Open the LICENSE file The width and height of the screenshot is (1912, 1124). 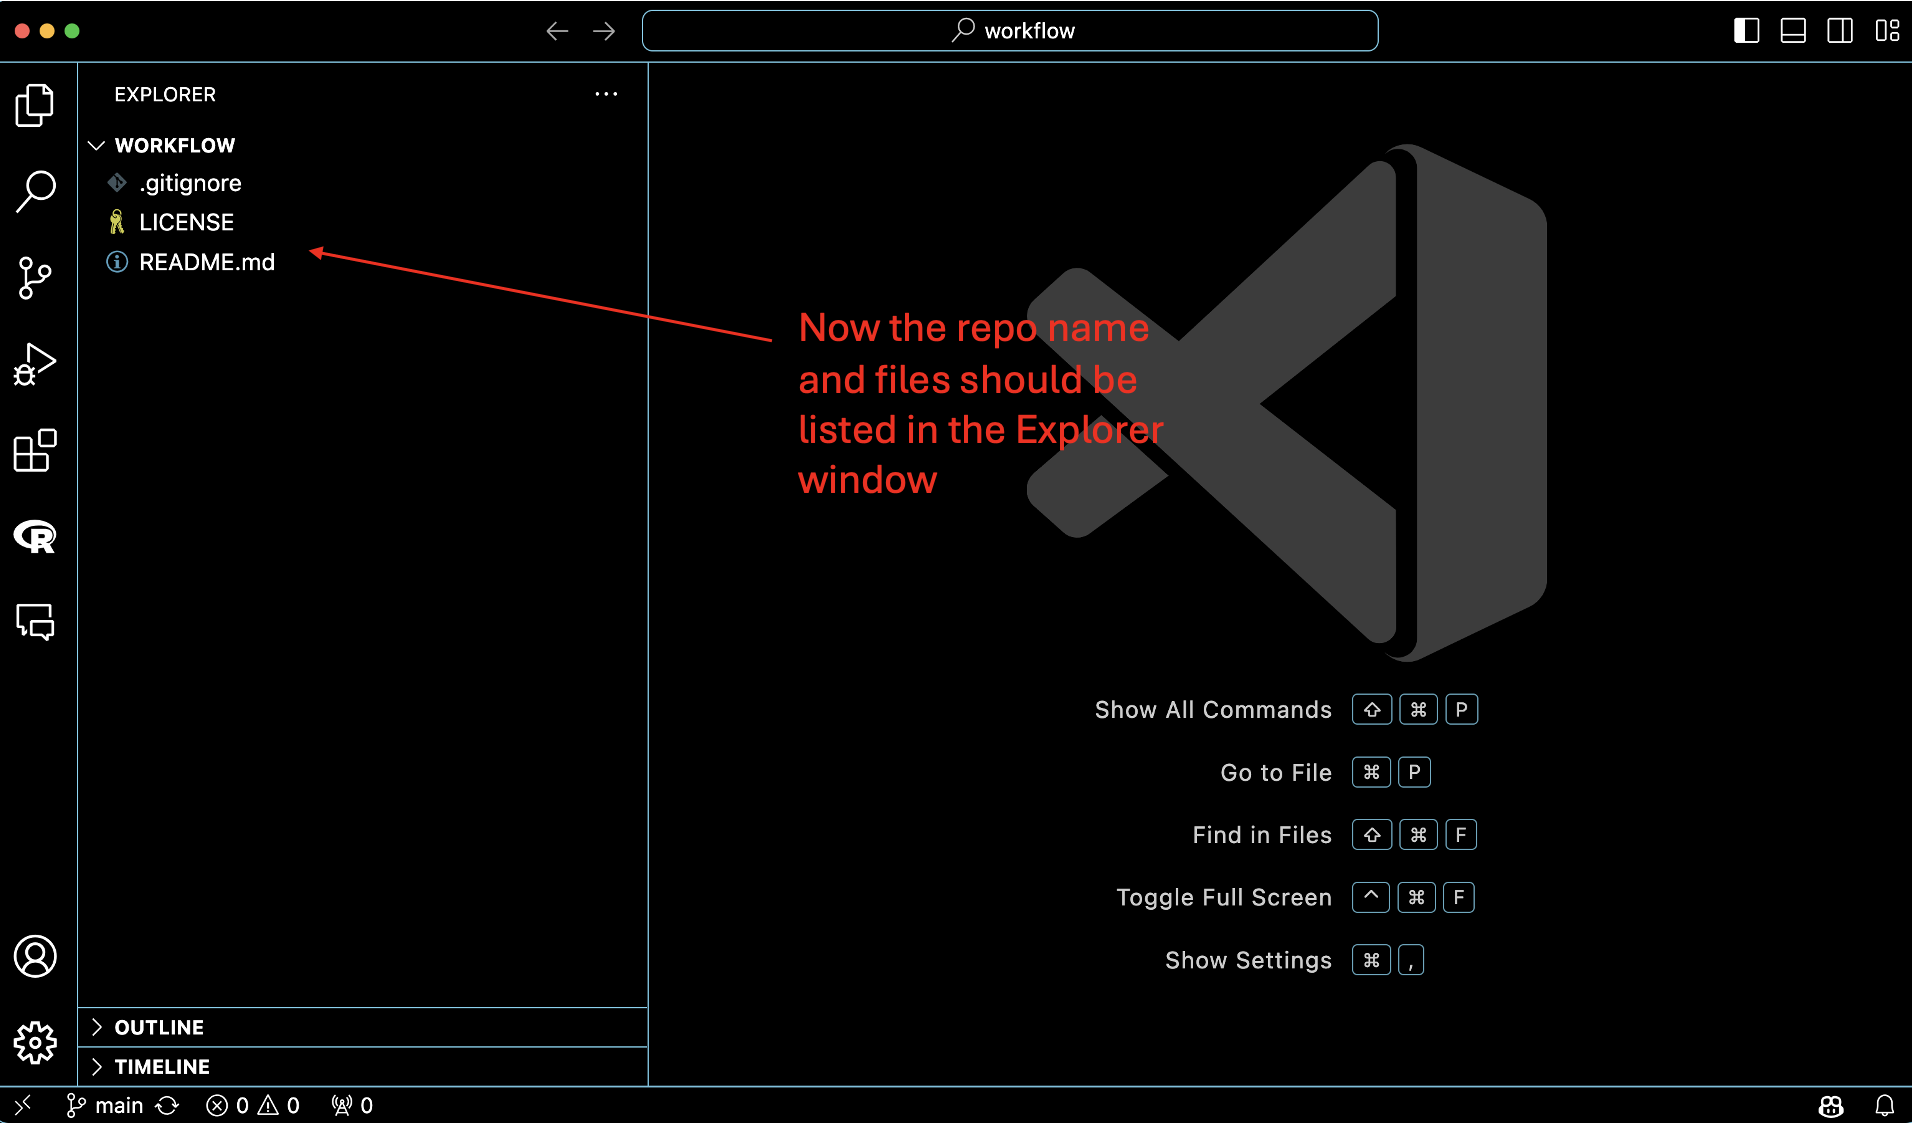[363, 222]
